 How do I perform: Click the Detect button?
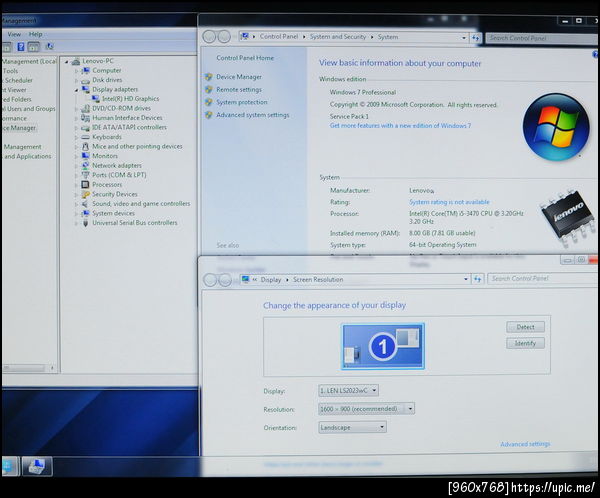[525, 327]
